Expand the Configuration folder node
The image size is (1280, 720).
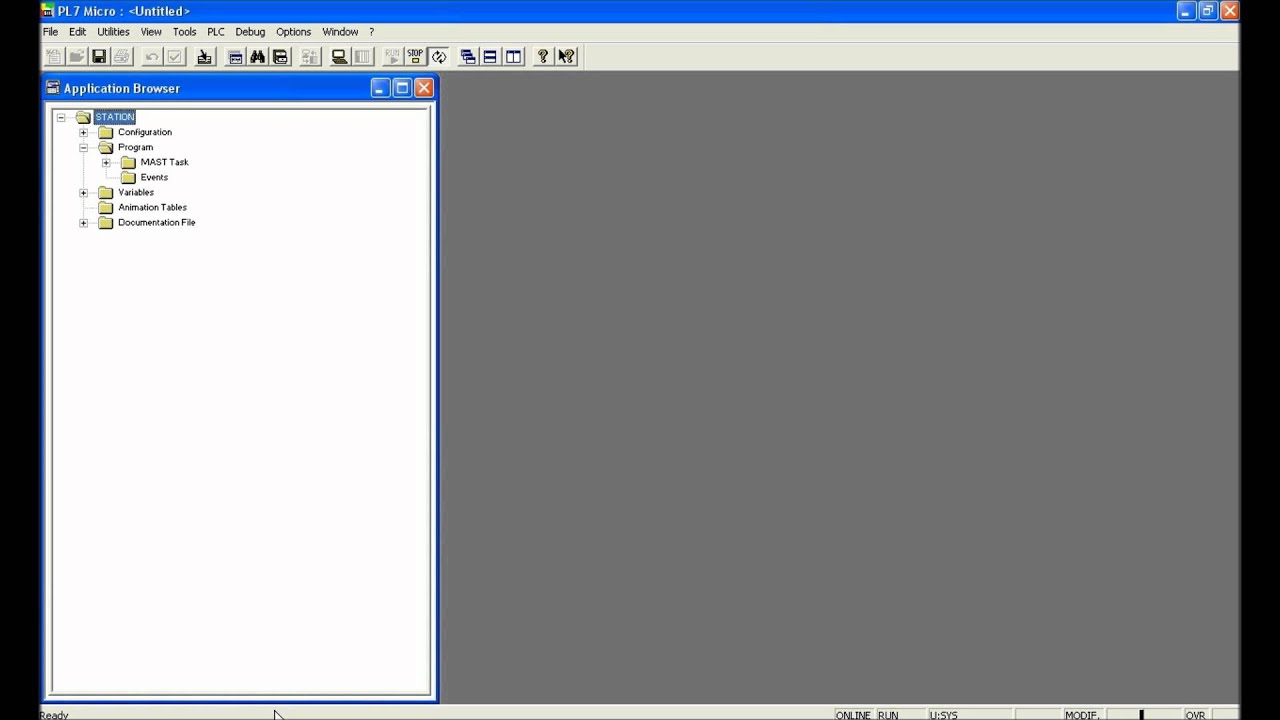84,132
